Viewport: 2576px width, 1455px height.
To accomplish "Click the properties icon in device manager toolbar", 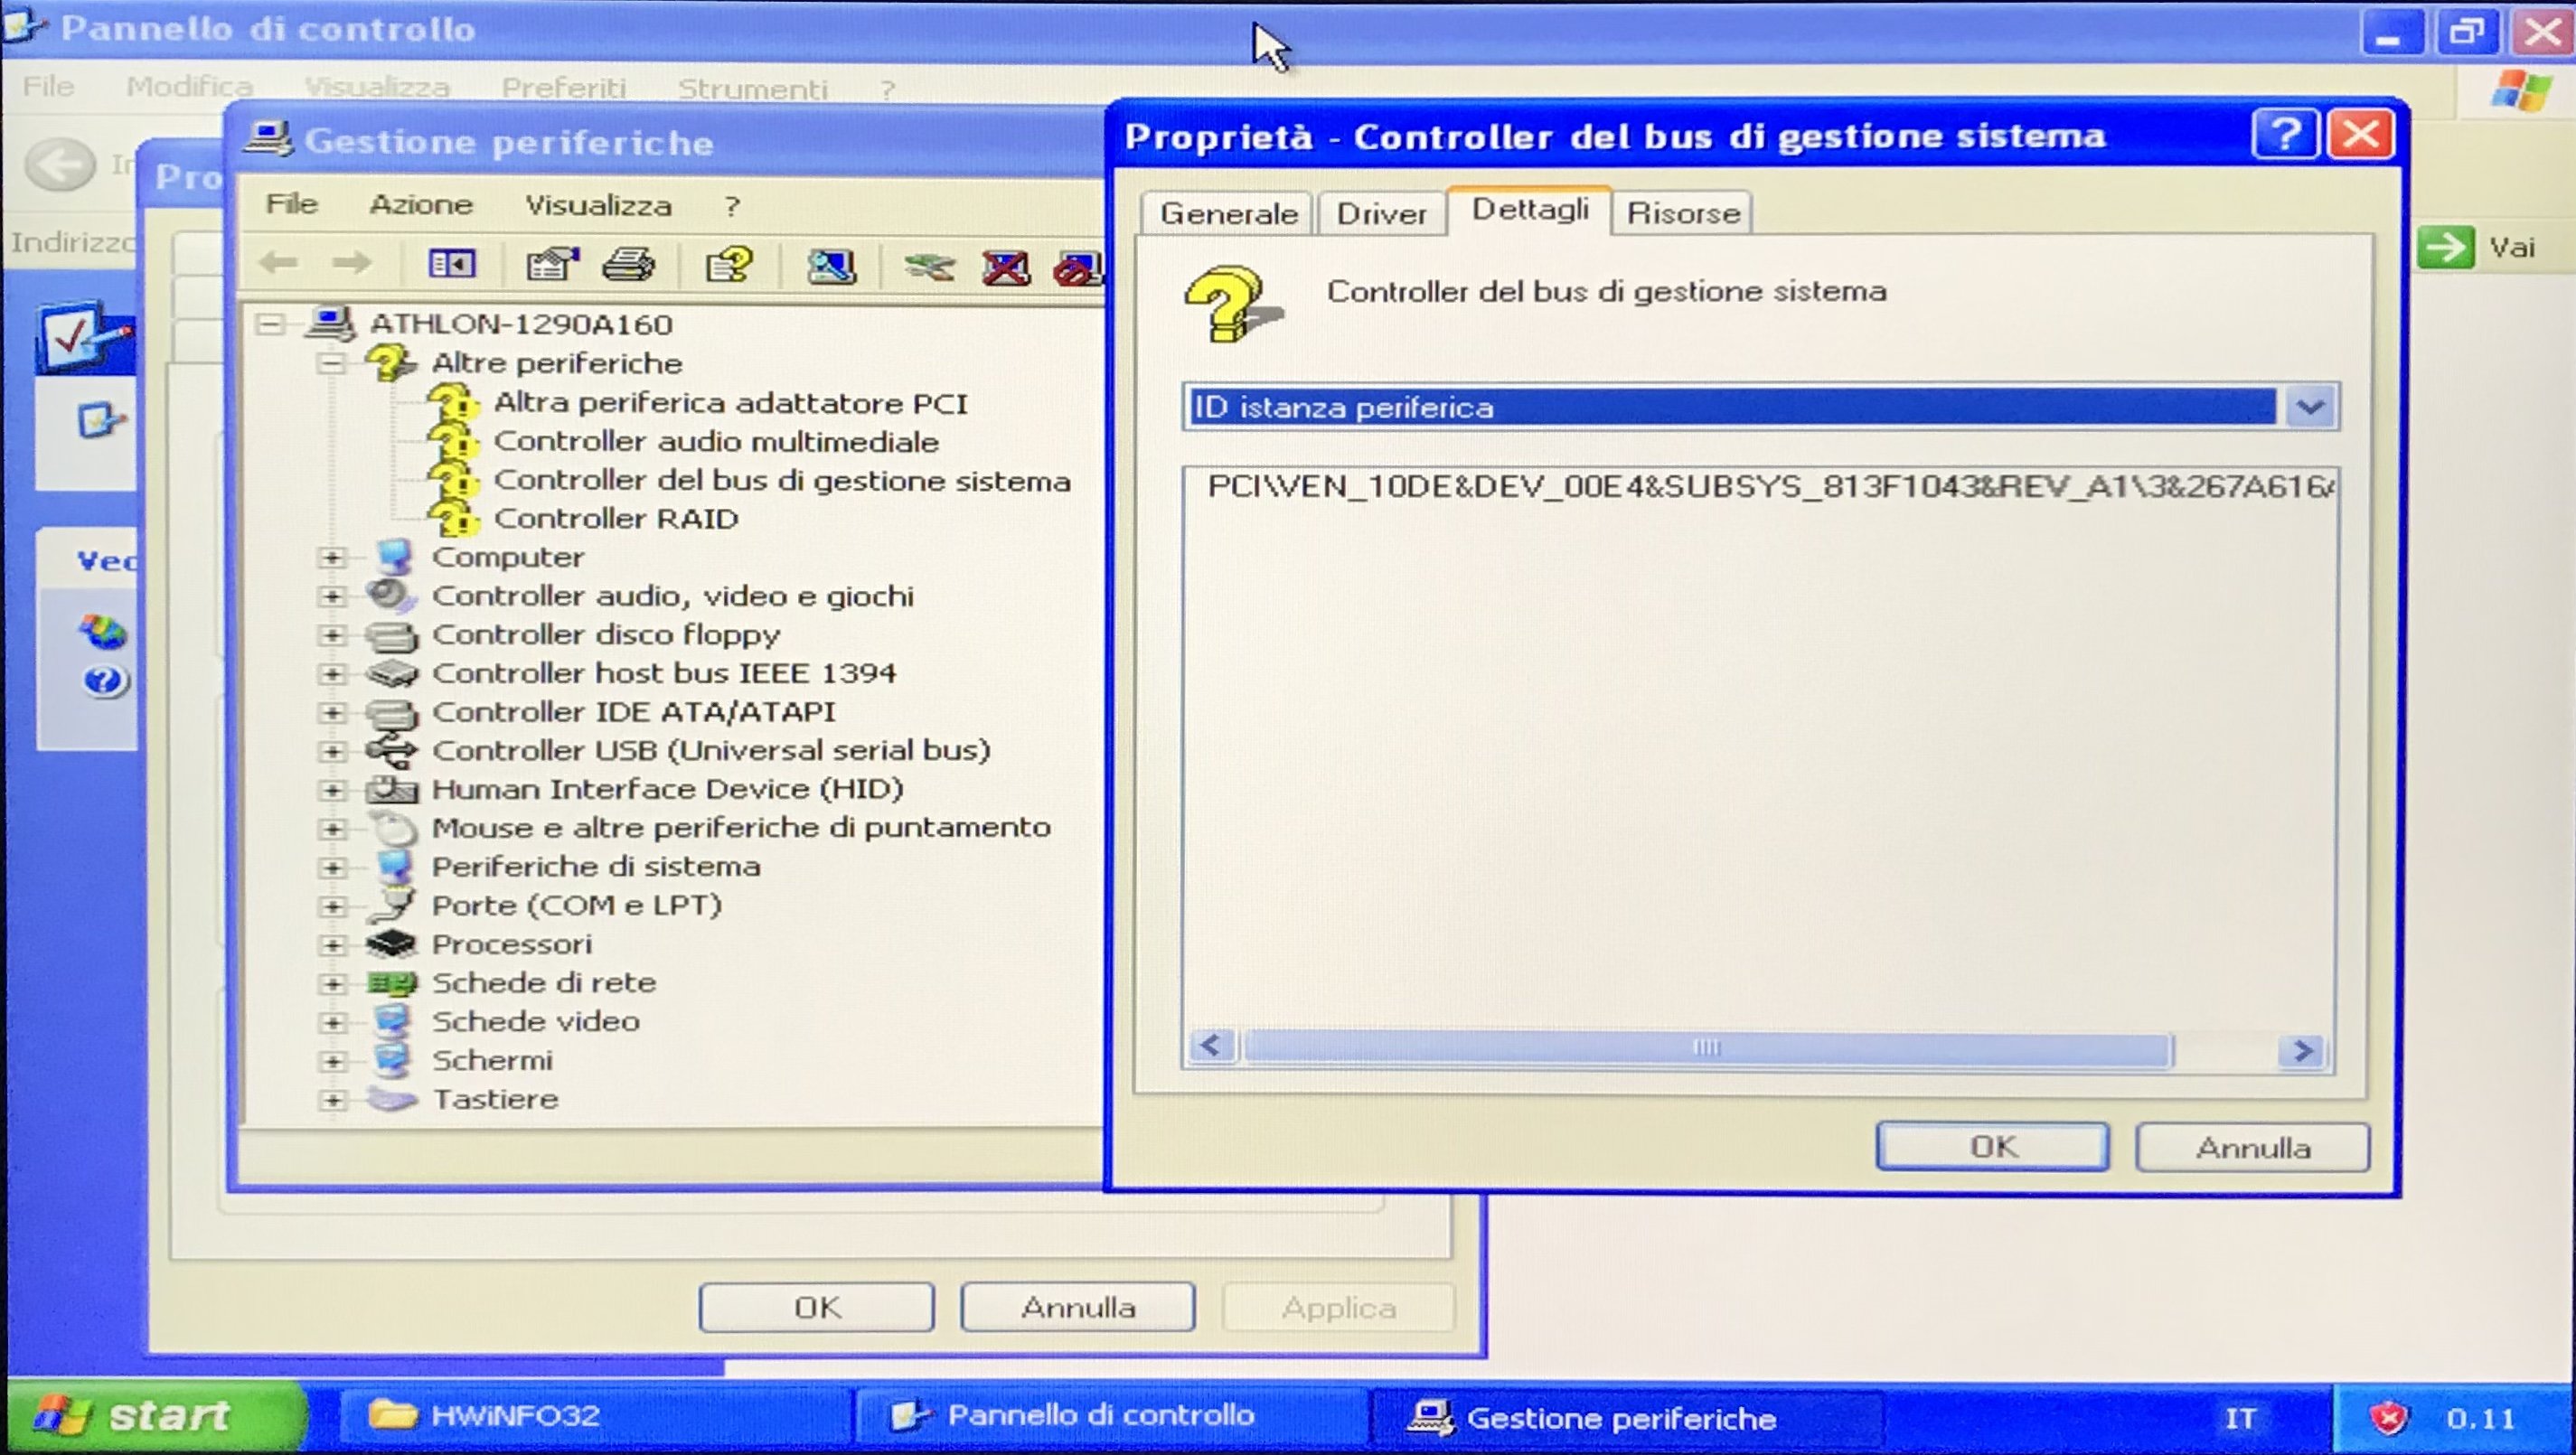I will click(552, 265).
